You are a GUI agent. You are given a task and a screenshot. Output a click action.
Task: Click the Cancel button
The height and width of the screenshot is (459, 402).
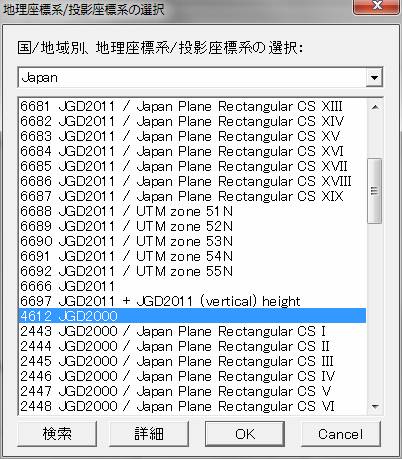(341, 434)
